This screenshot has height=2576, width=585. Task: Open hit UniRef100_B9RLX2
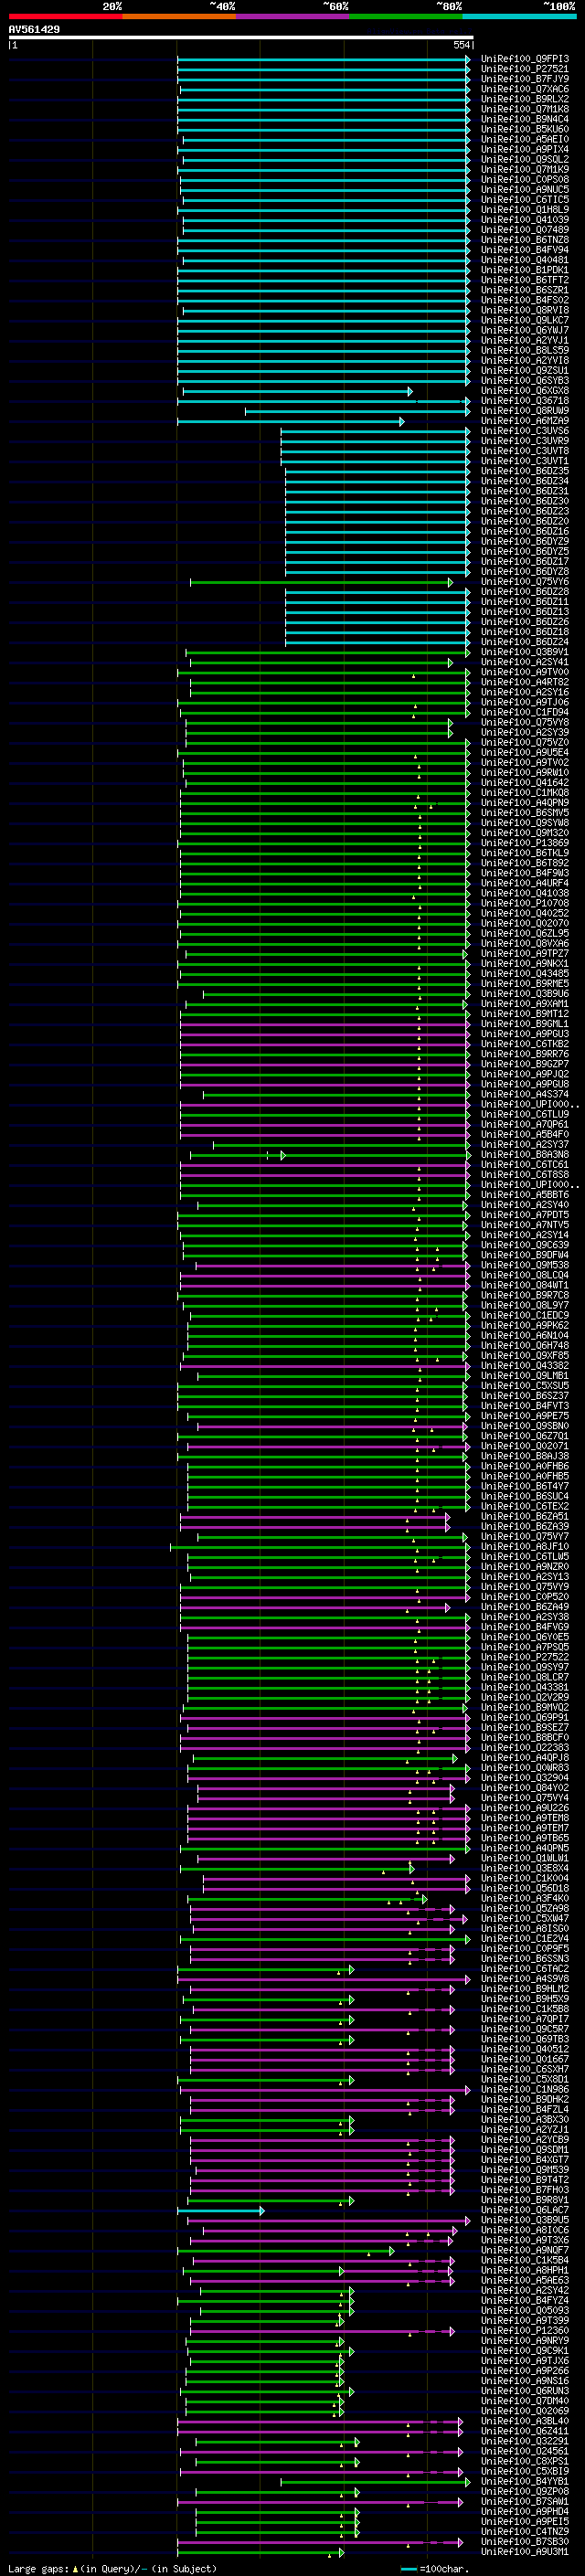525,99
